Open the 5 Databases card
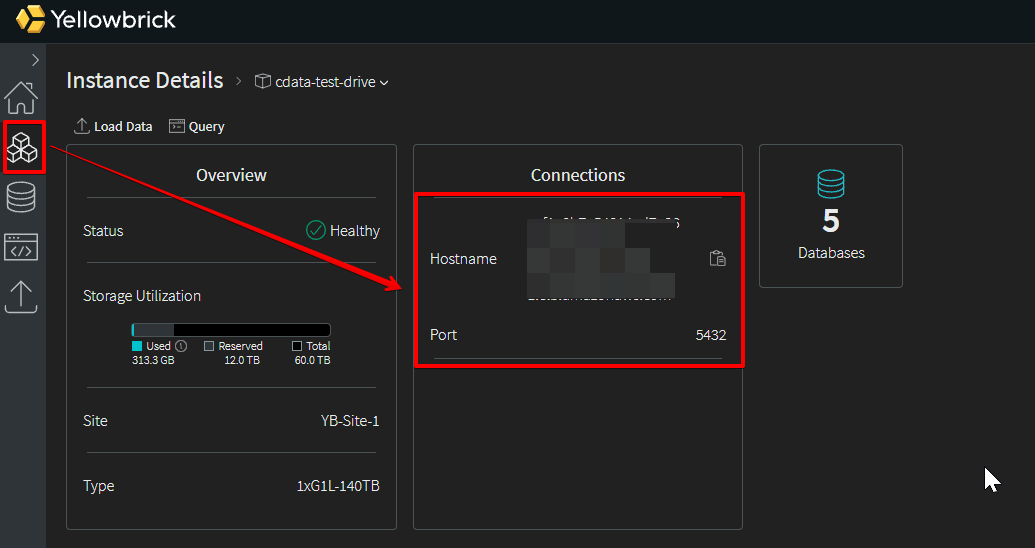The image size is (1035, 548). (830, 216)
